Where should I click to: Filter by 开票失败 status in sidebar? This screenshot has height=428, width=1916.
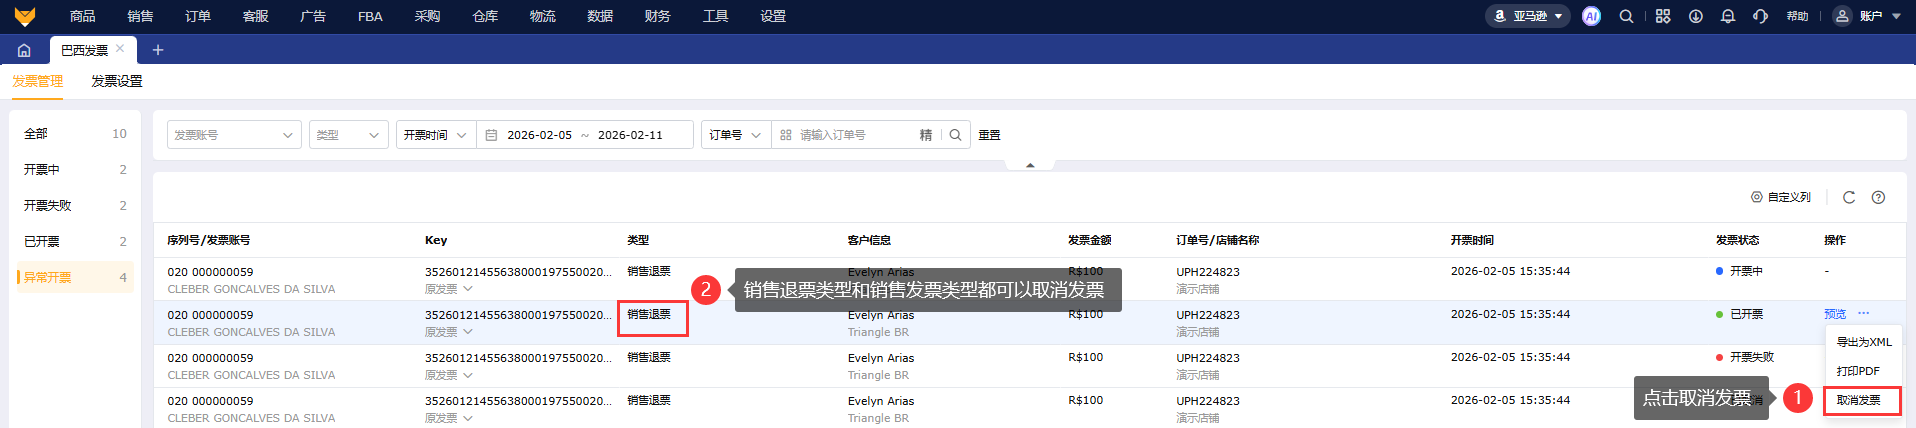click(x=75, y=205)
